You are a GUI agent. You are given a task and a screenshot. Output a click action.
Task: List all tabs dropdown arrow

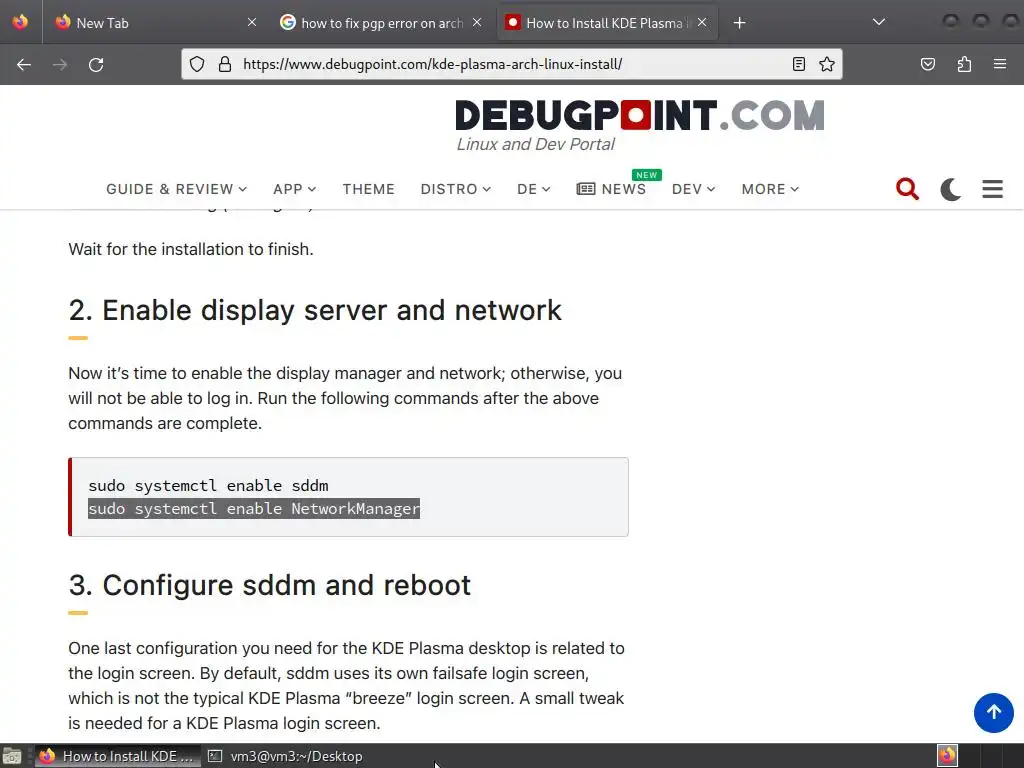click(879, 22)
